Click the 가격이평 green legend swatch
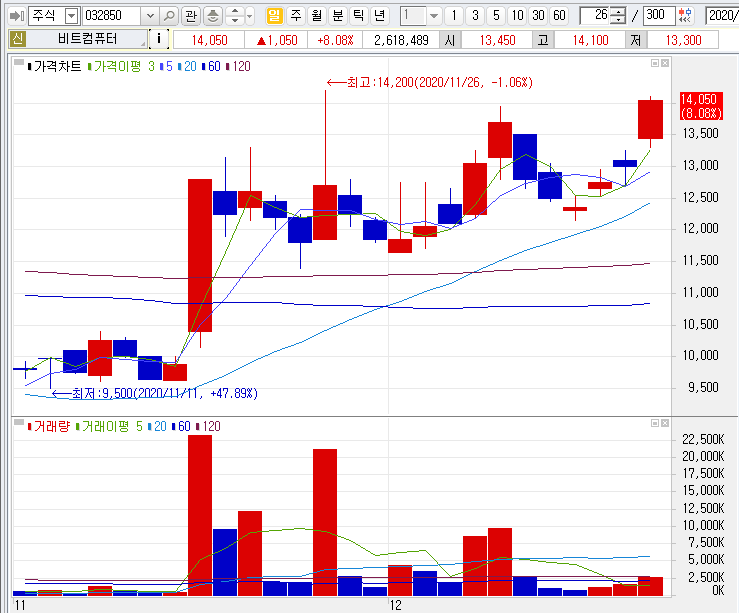739x613 pixels. coord(90,66)
